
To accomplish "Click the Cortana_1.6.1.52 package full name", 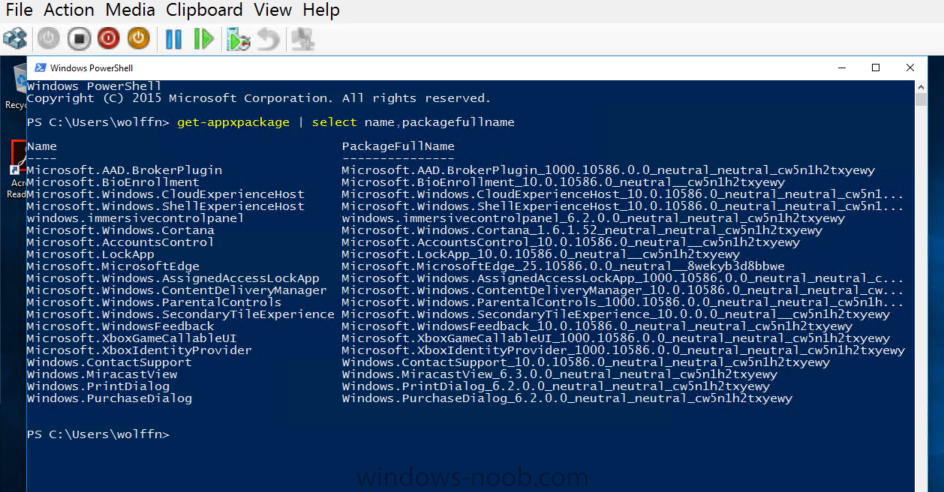I will (x=582, y=230).
